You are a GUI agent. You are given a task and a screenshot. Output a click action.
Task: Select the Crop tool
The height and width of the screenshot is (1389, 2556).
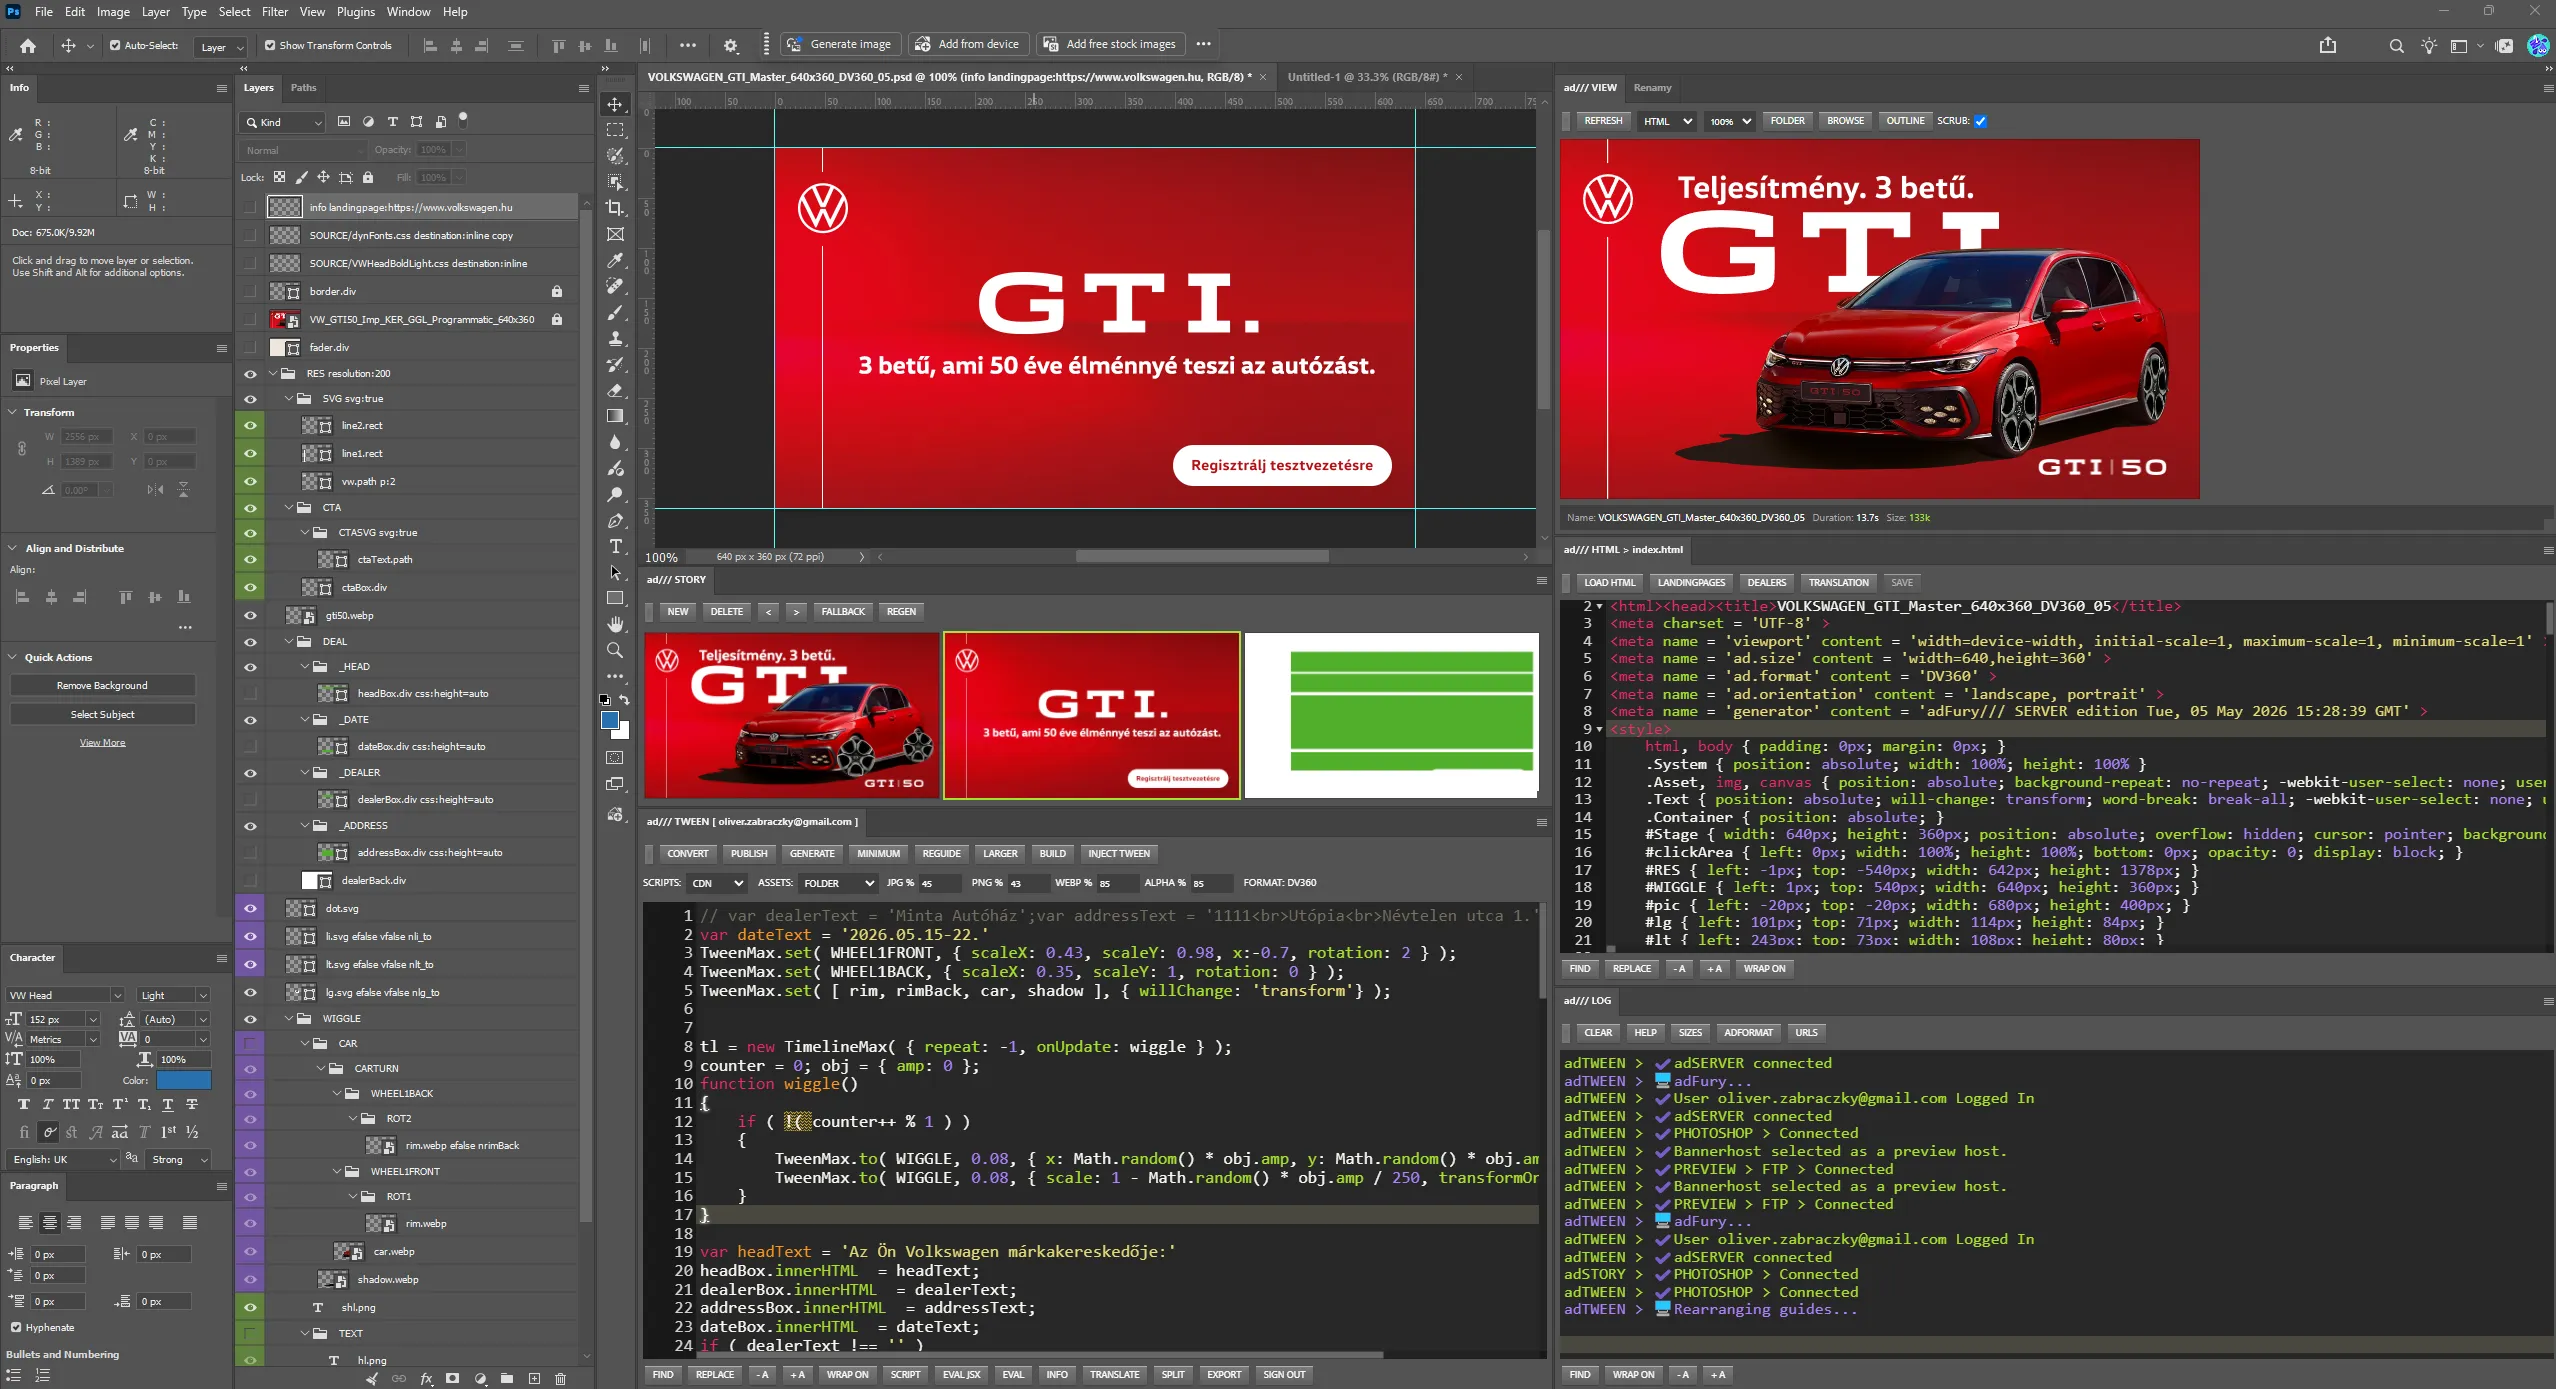pos(615,208)
